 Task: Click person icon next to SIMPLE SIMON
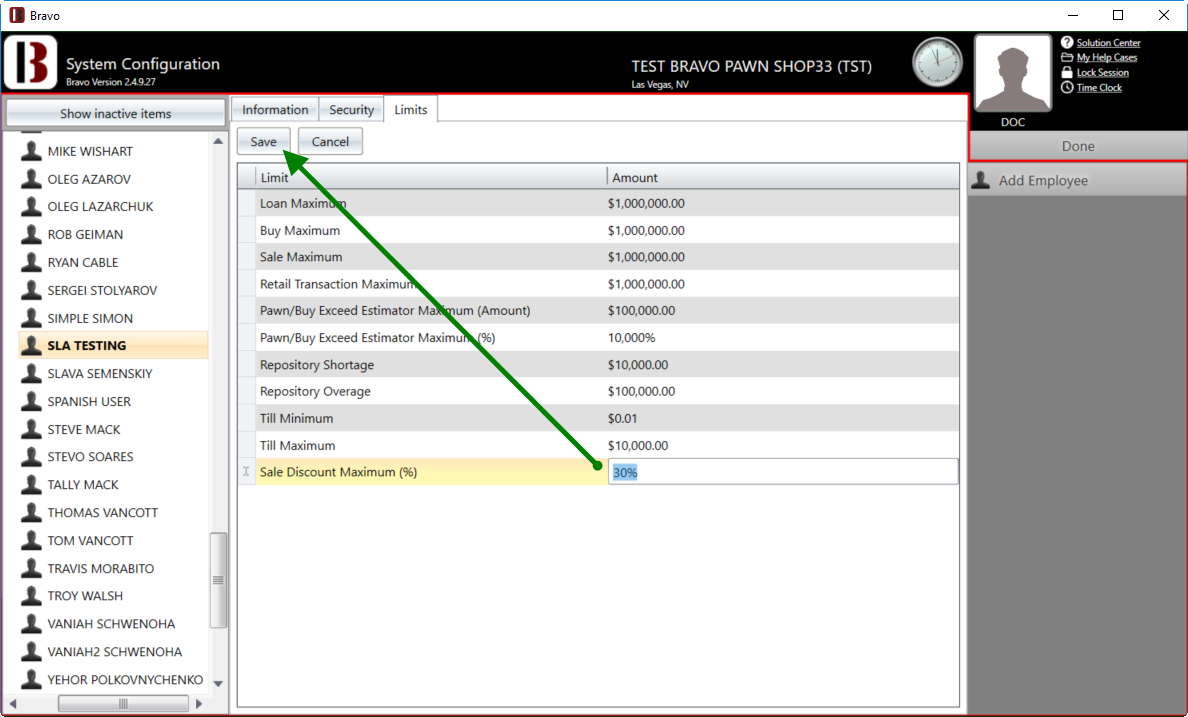tap(31, 318)
